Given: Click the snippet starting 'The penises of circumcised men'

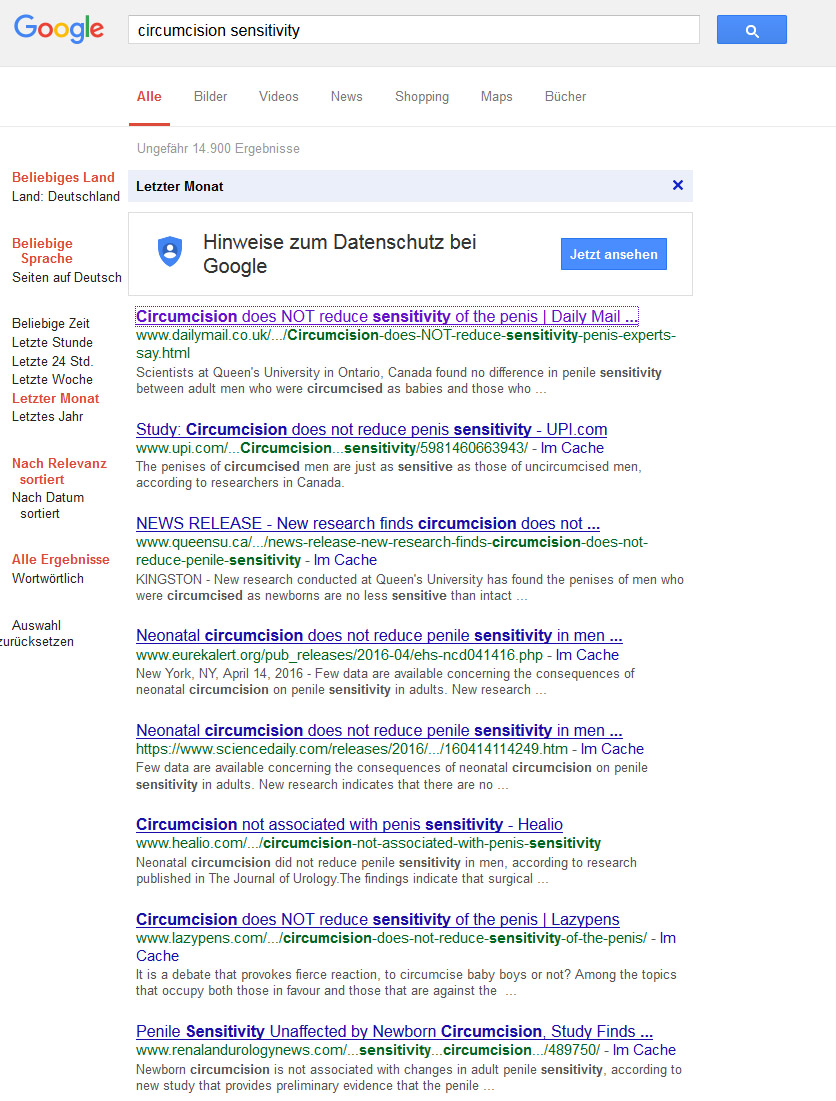Looking at the screenshot, I should 389,475.
